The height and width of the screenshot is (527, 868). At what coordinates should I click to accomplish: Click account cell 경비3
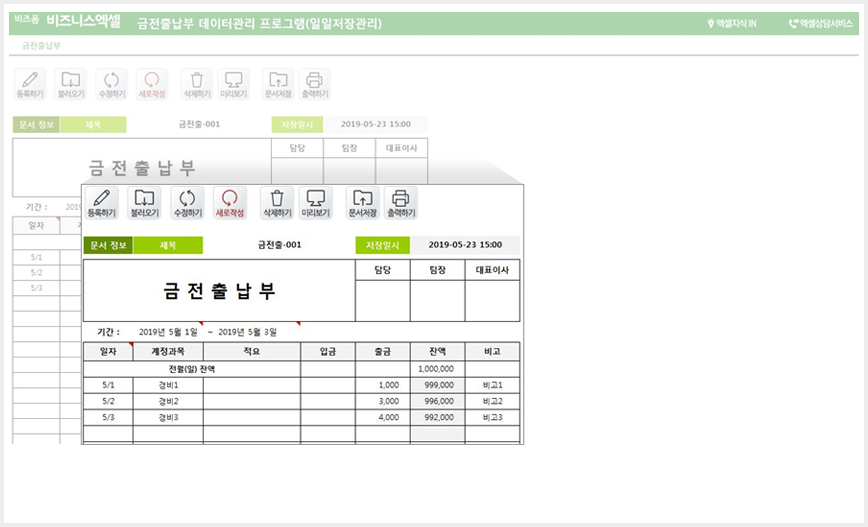coord(168,417)
